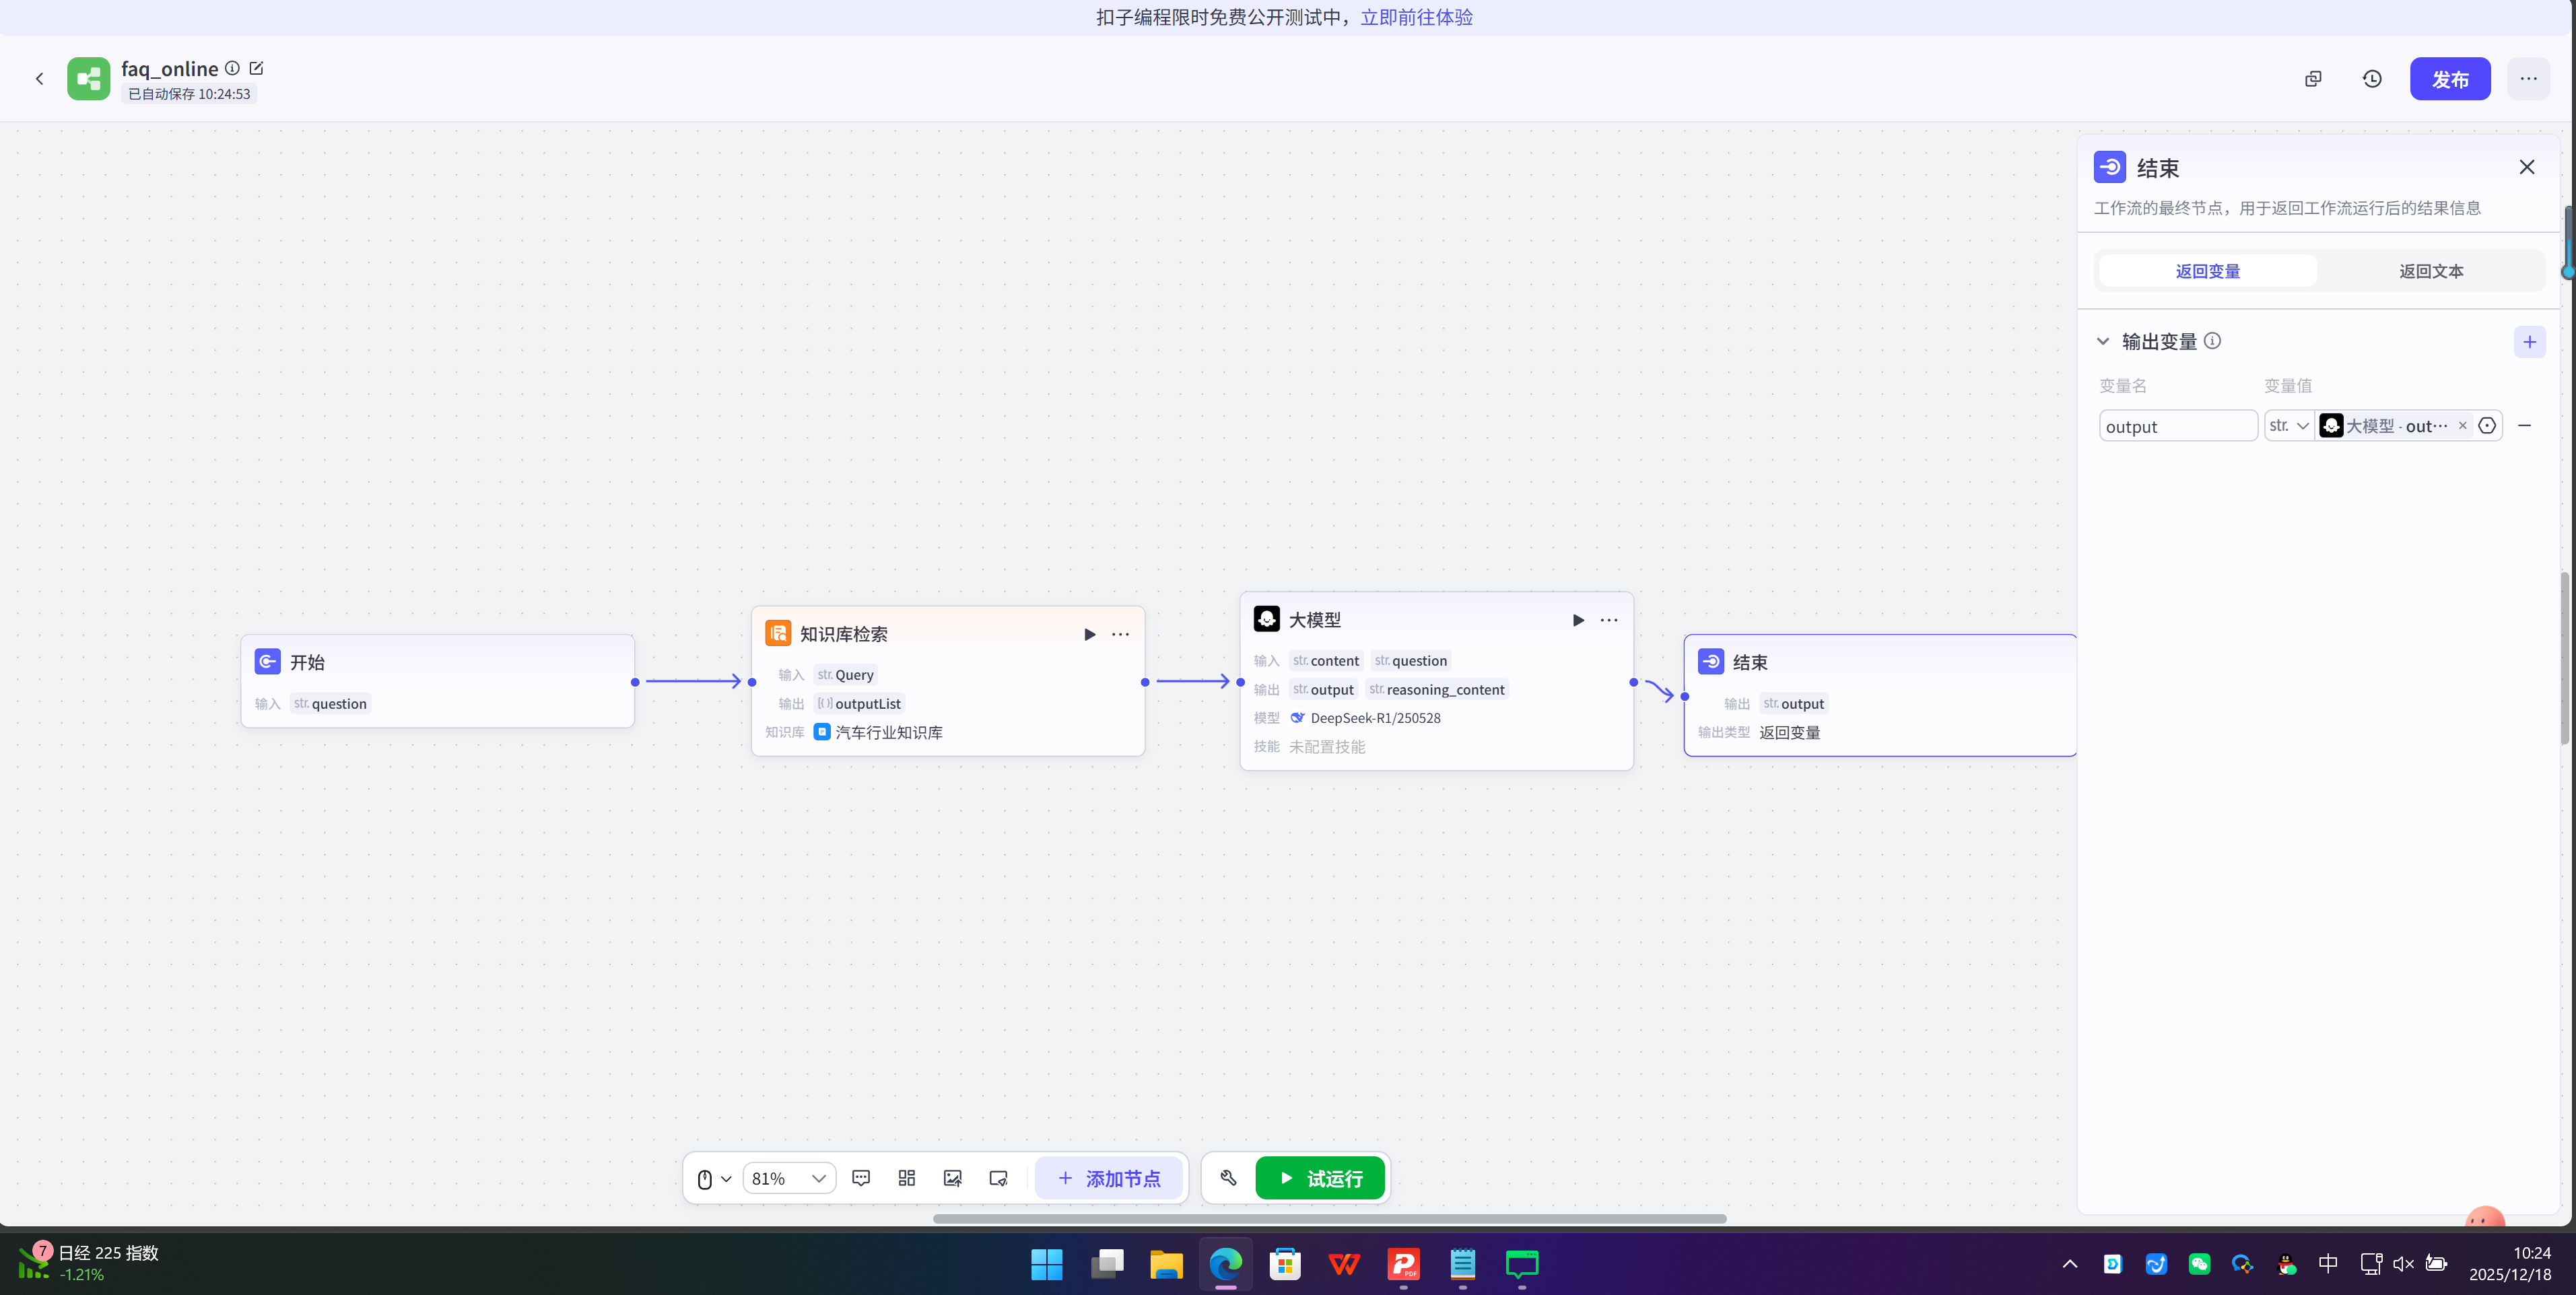
Task: Collapse the 输出变量 section
Action: (x=2103, y=342)
